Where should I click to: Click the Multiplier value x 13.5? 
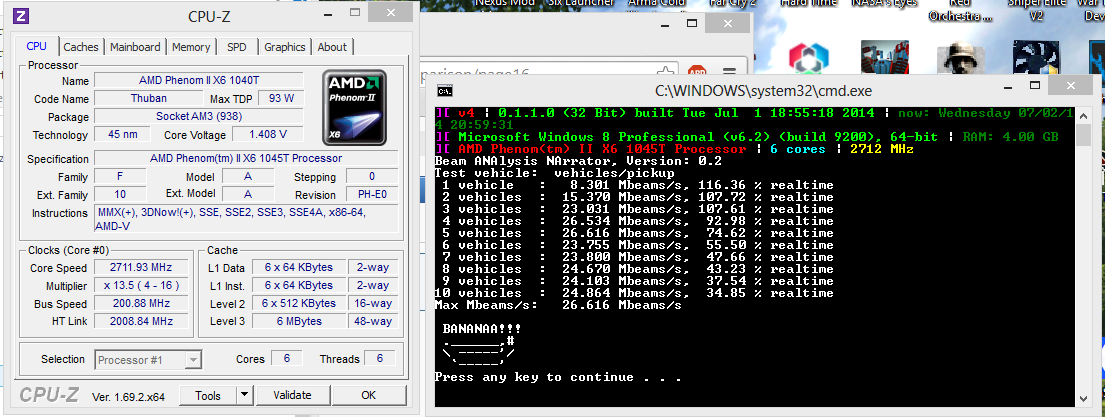click(141, 286)
